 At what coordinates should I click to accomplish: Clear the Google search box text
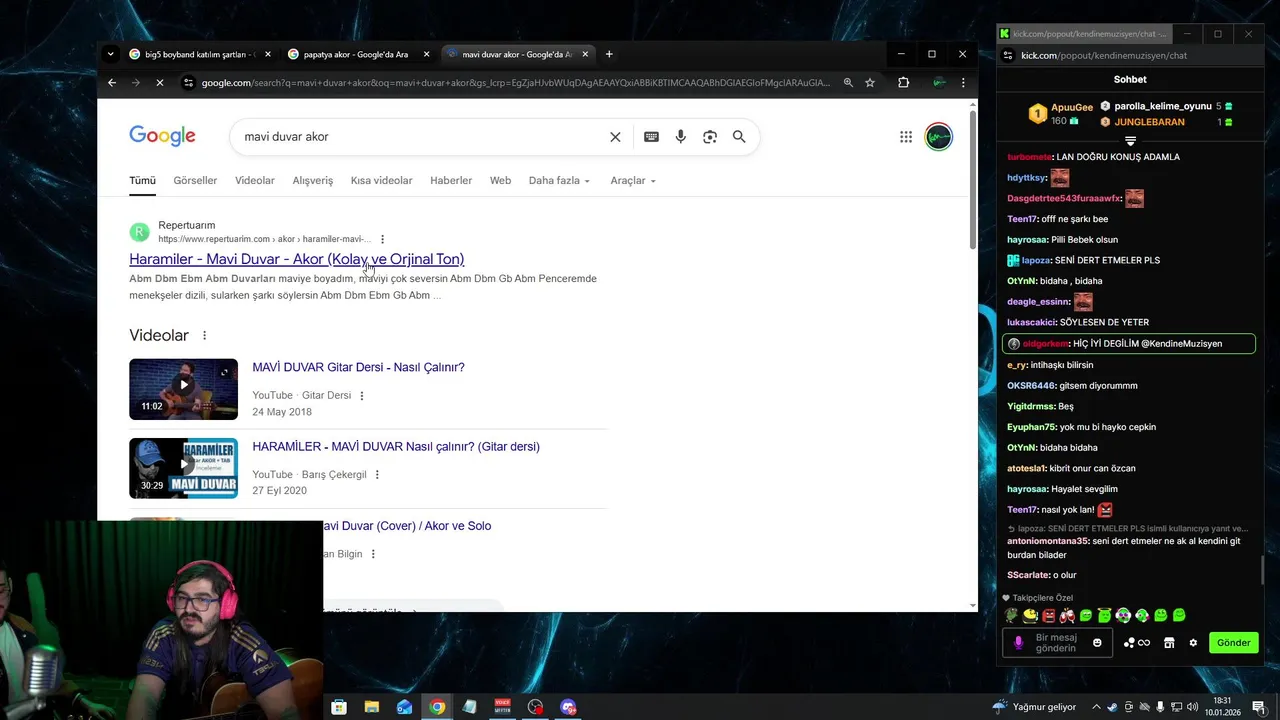(x=615, y=137)
